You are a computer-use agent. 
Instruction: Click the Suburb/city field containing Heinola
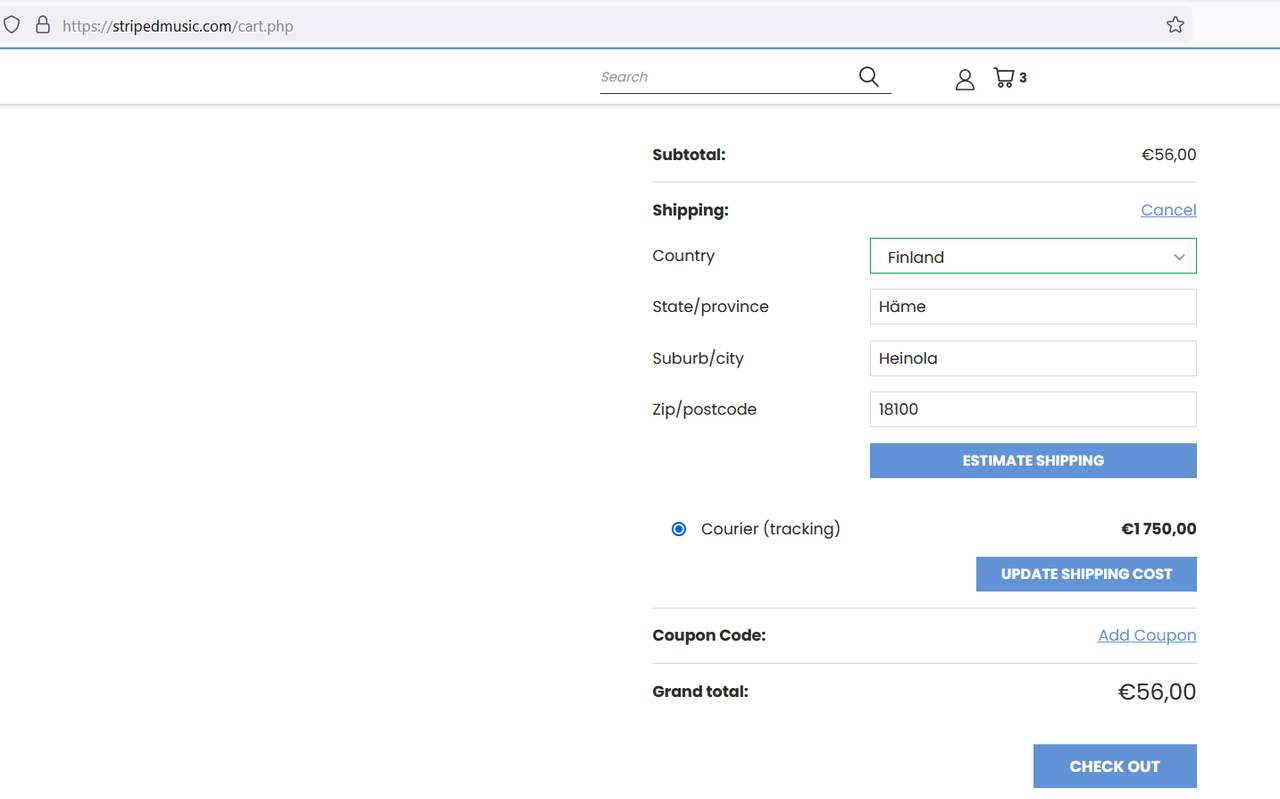click(x=1033, y=358)
